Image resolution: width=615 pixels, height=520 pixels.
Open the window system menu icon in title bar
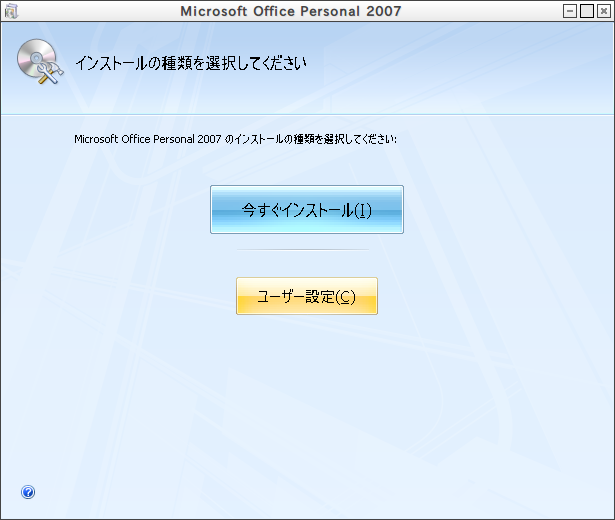pyautogui.click(x=11, y=11)
